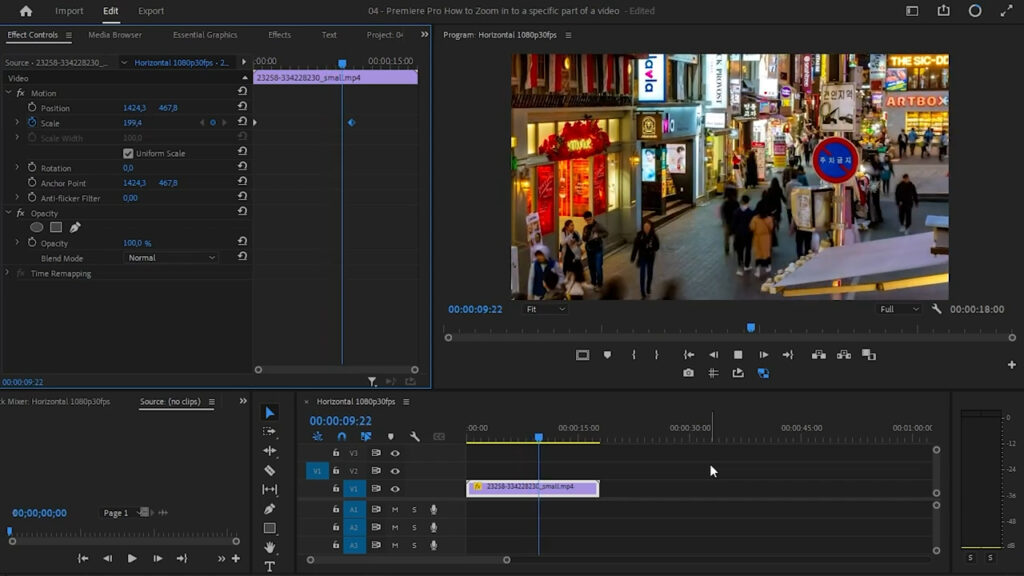Go to the Home screen icon
1024x576 pixels.
(25, 11)
